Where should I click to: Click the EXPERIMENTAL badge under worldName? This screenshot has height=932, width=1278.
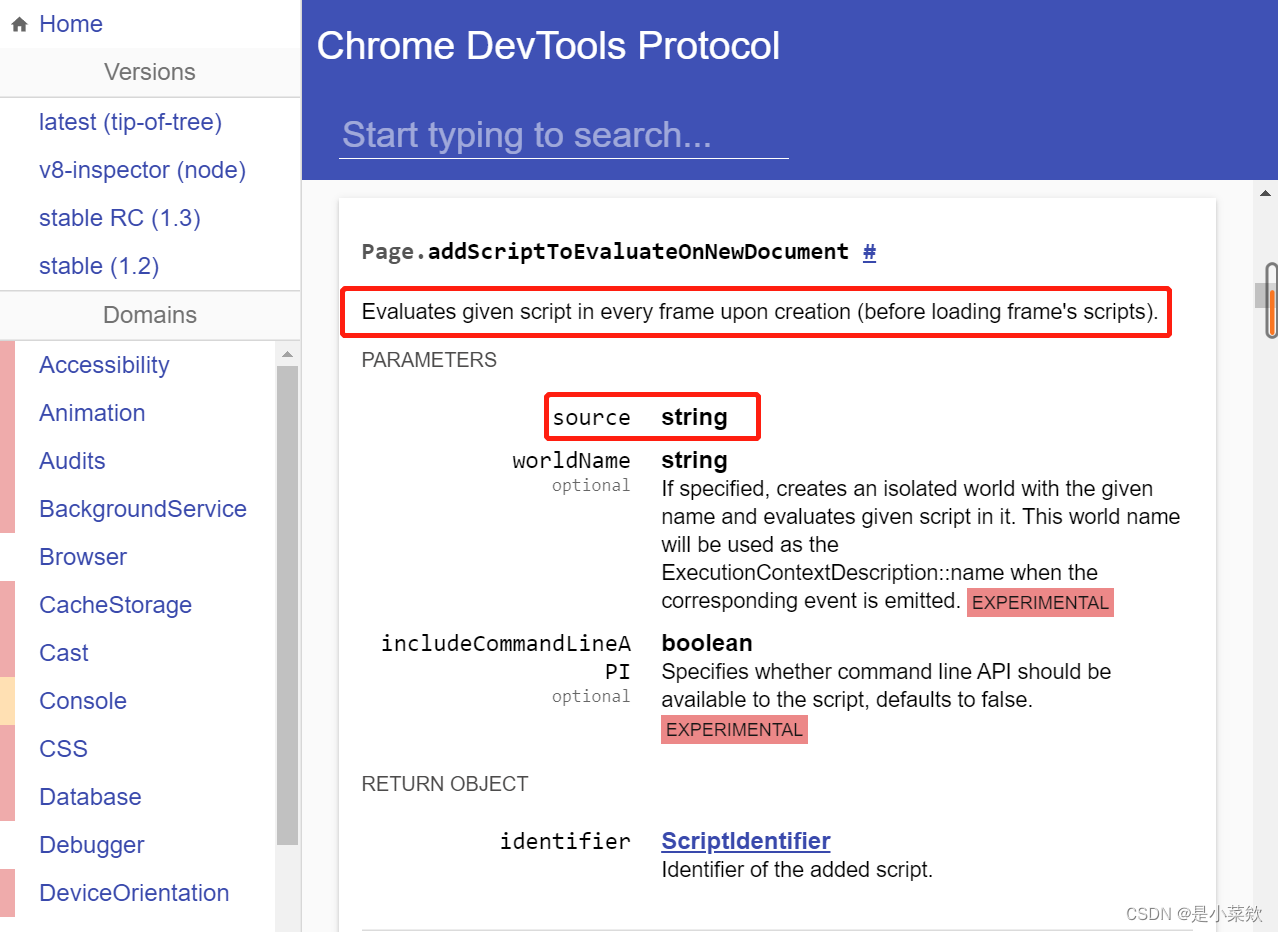point(1040,603)
